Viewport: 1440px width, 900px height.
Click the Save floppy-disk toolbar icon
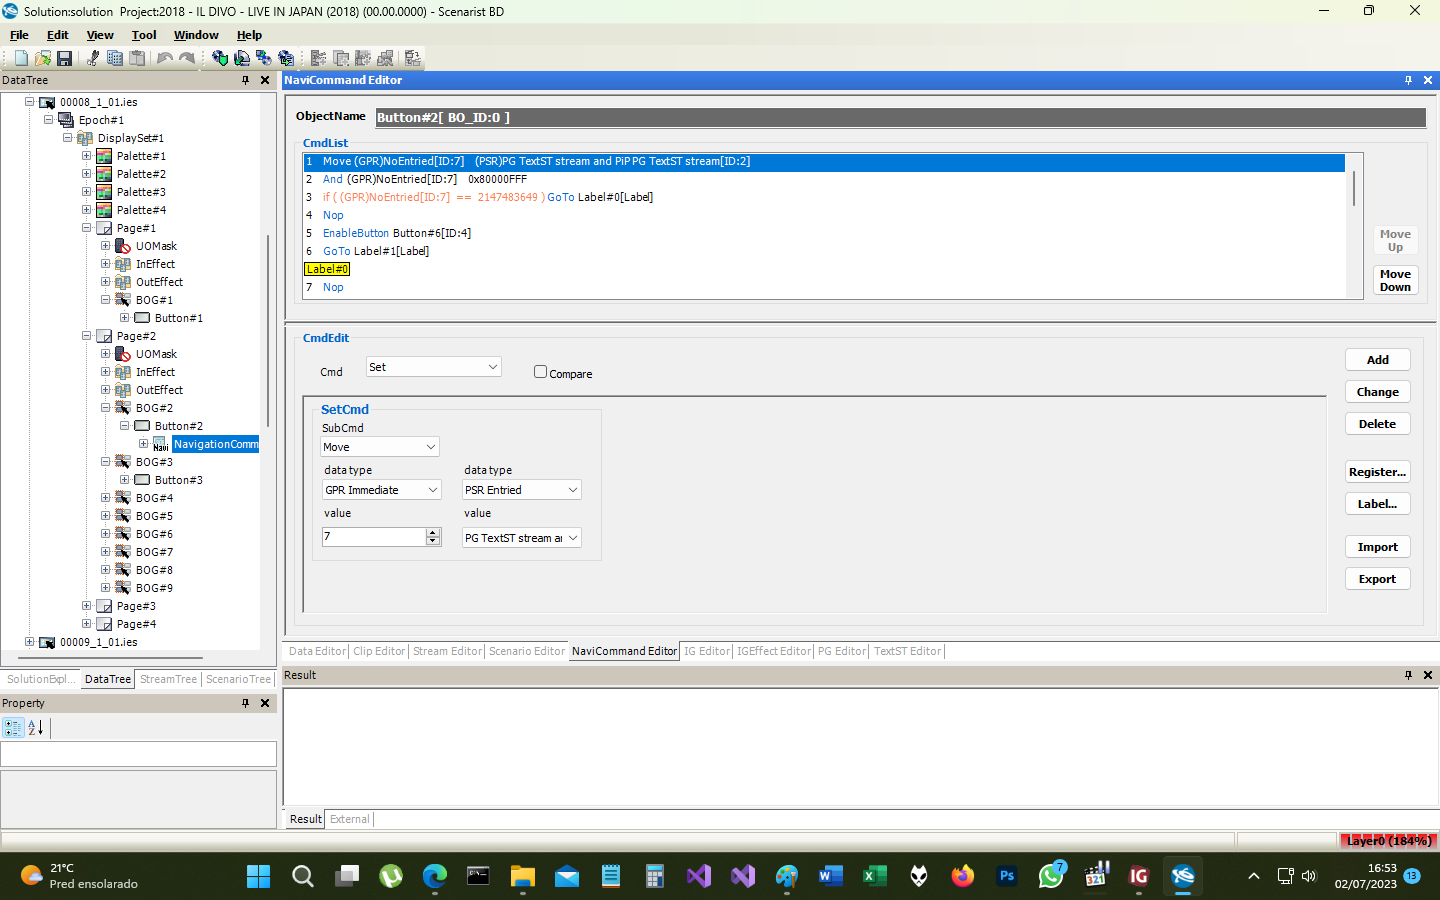64,58
